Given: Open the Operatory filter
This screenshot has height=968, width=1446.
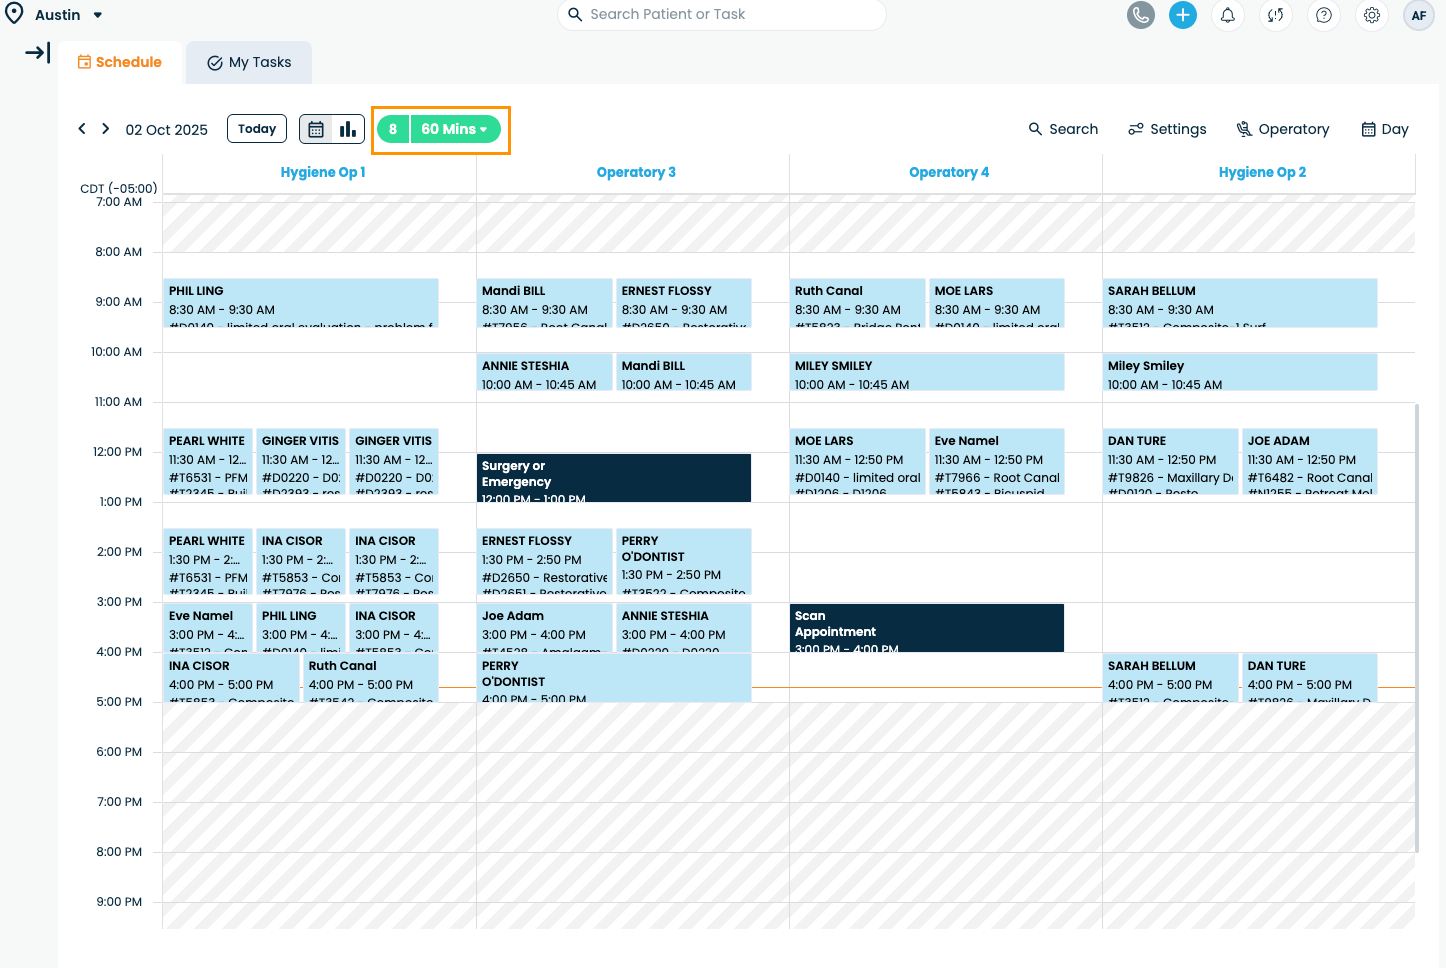Looking at the screenshot, I should coord(1283,129).
